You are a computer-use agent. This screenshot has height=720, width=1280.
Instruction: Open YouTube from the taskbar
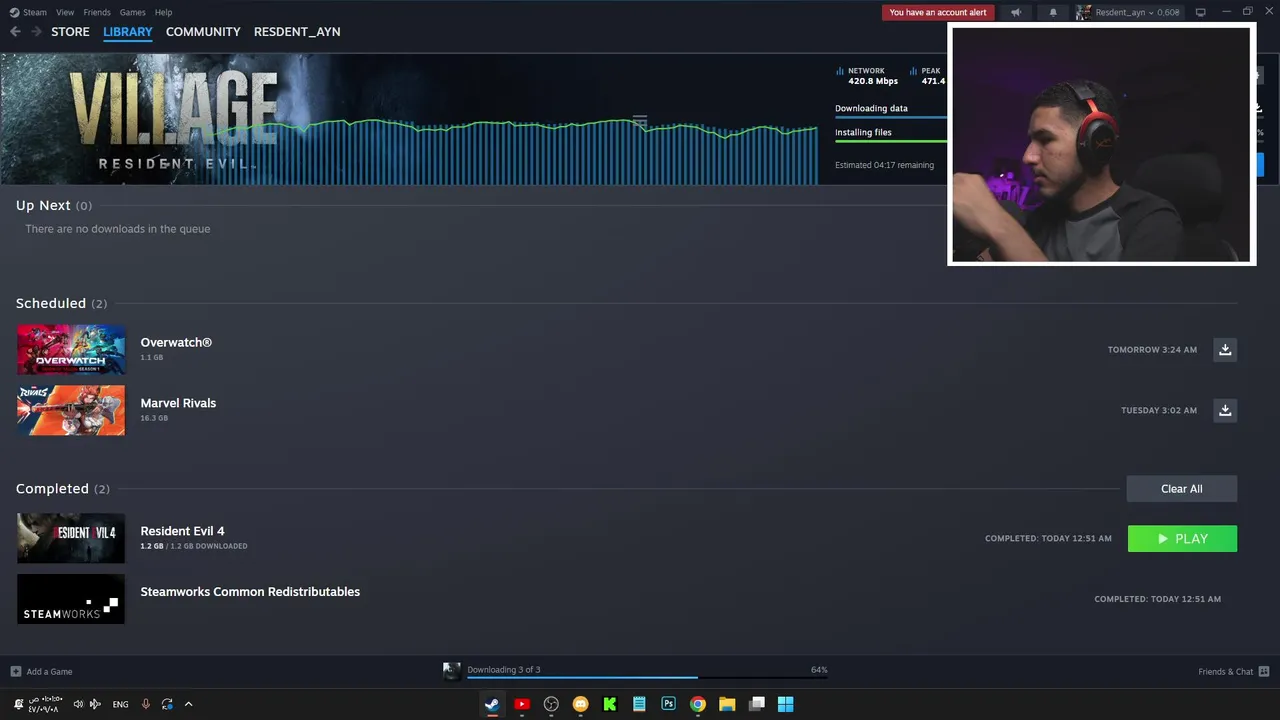[521, 704]
